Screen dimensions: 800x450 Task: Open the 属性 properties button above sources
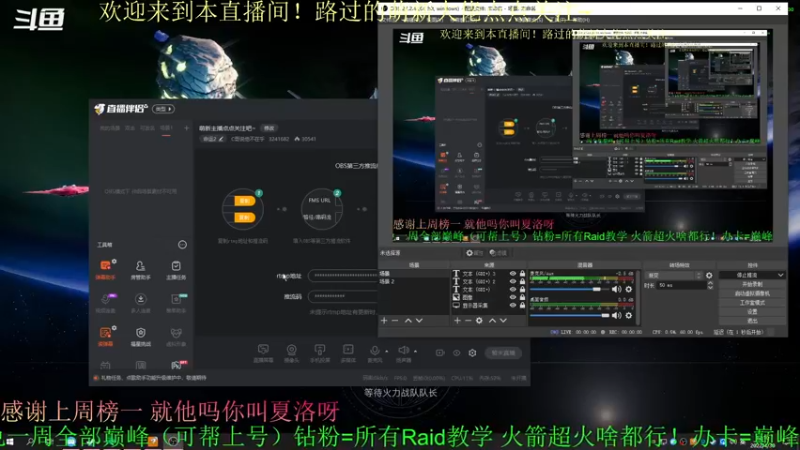(474, 253)
